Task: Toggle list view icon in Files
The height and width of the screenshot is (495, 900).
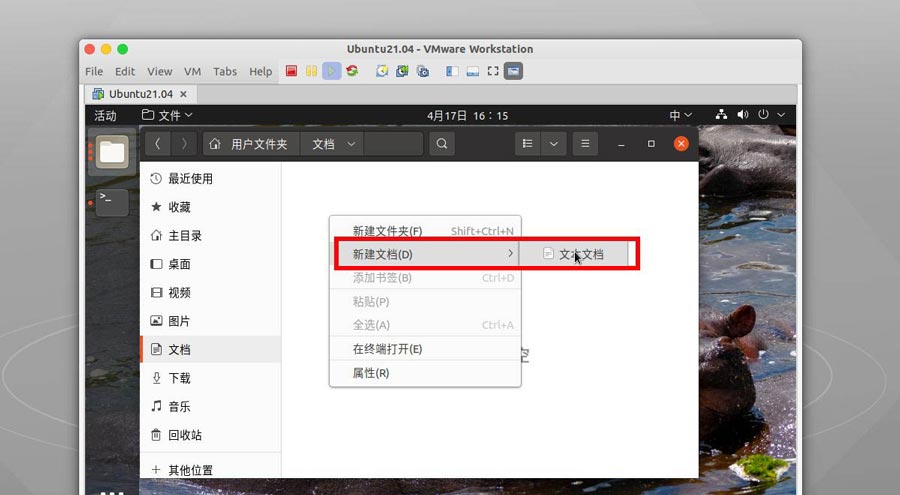Action: (527, 144)
